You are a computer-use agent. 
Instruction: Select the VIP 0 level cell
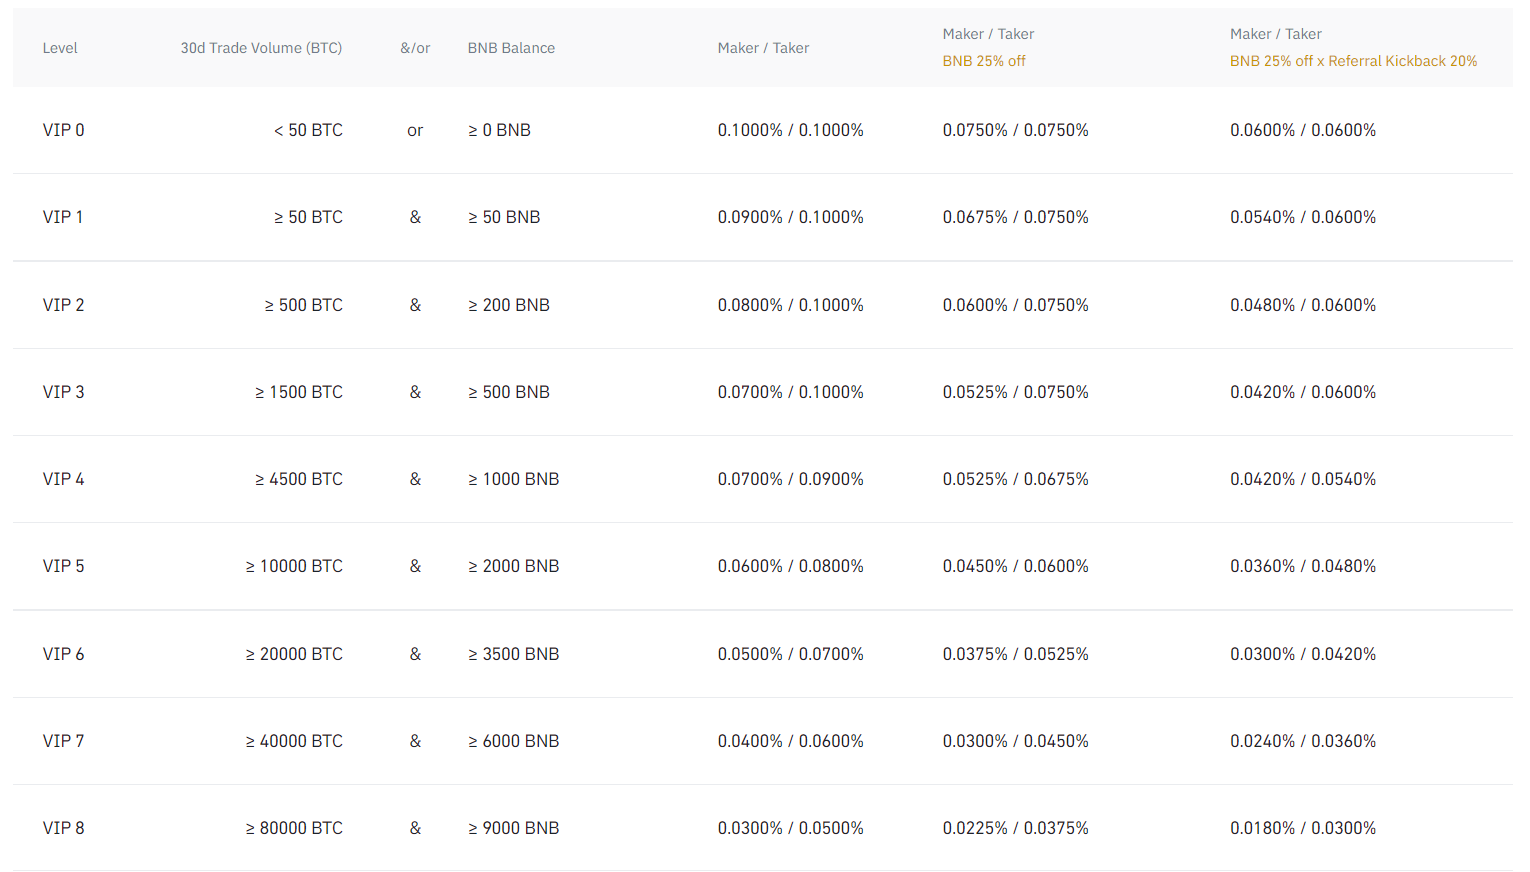(x=63, y=130)
